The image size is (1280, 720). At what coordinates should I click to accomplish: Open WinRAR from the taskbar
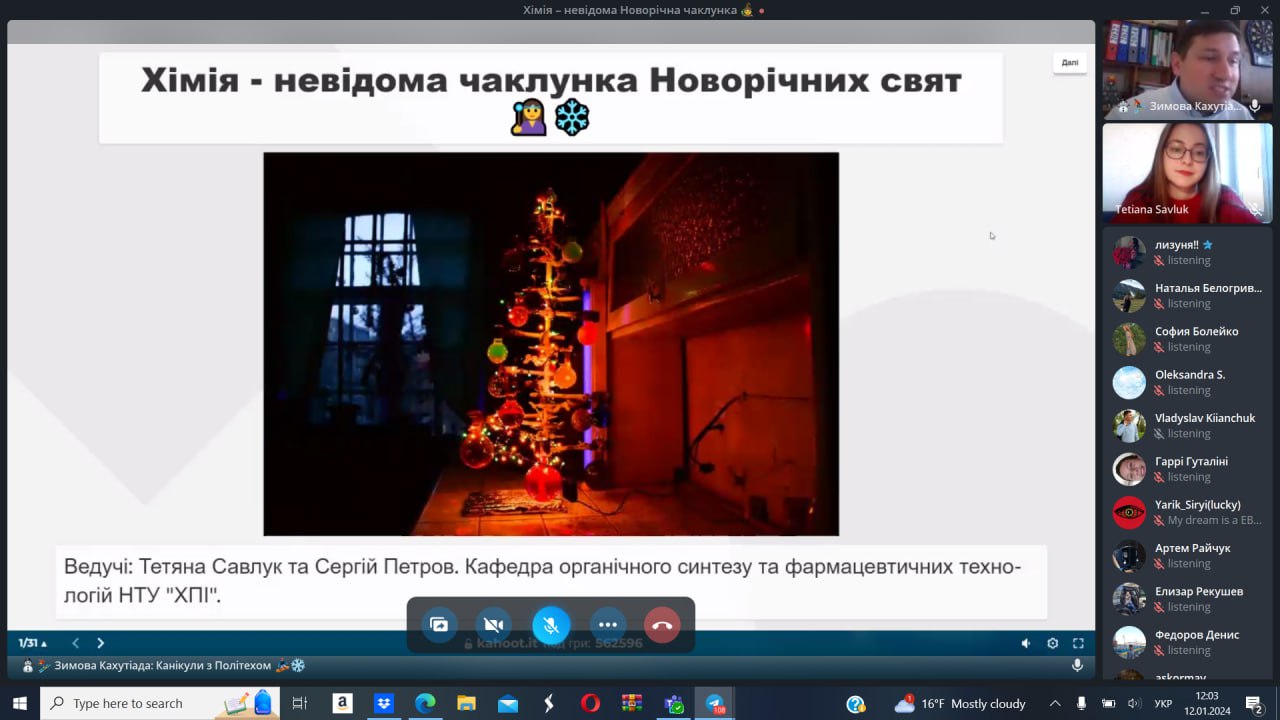(x=632, y=703)
